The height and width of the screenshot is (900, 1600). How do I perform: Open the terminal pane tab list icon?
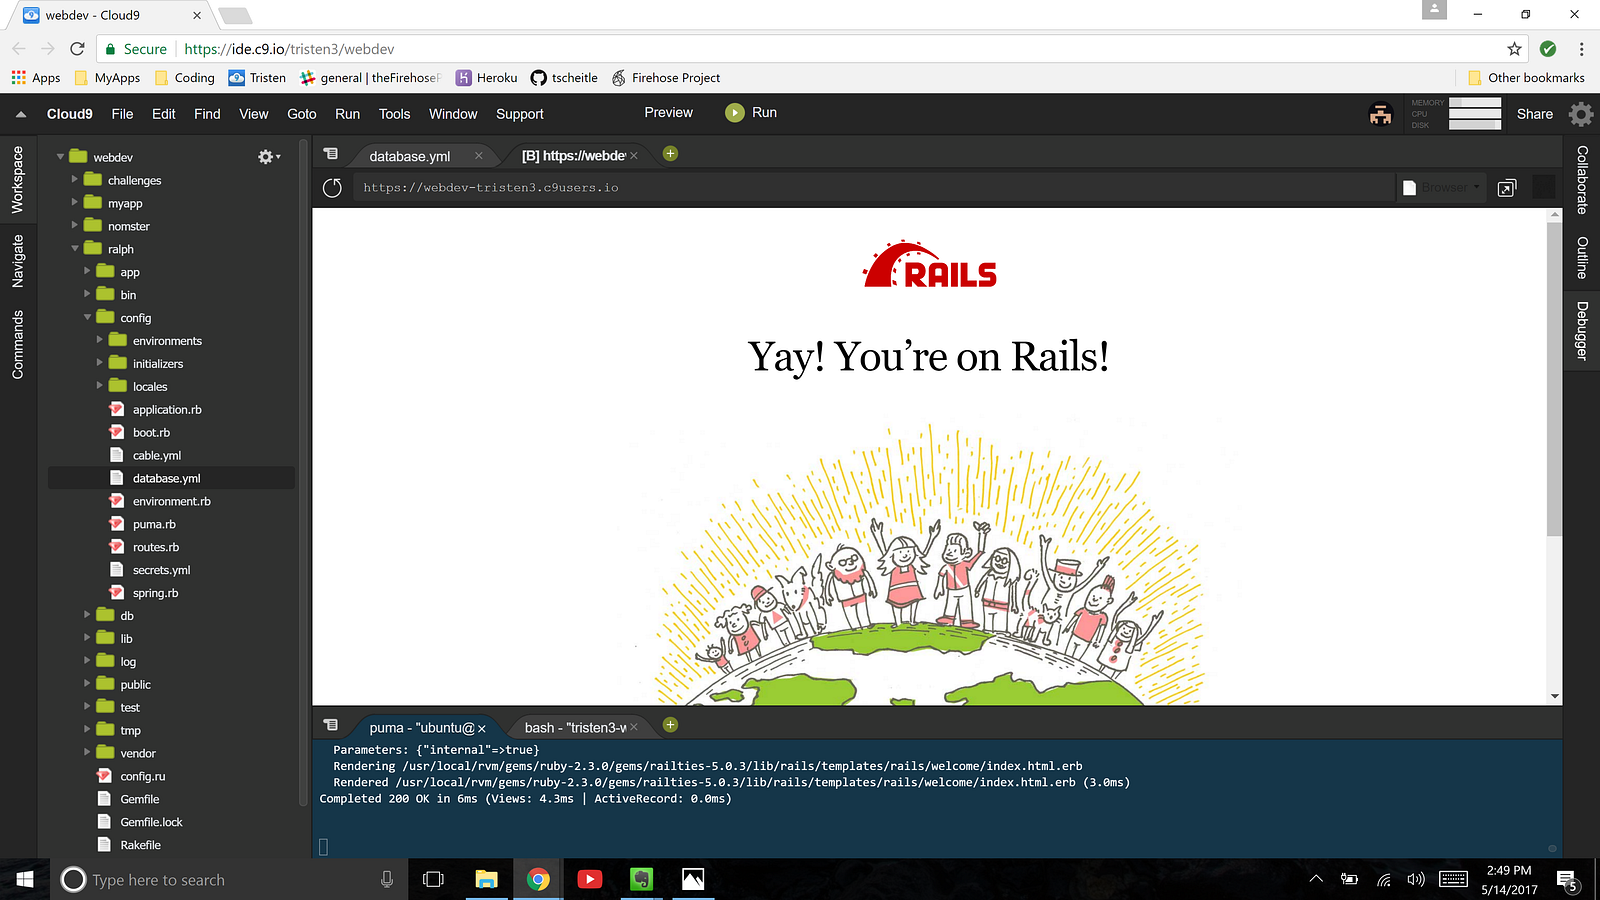331,726
